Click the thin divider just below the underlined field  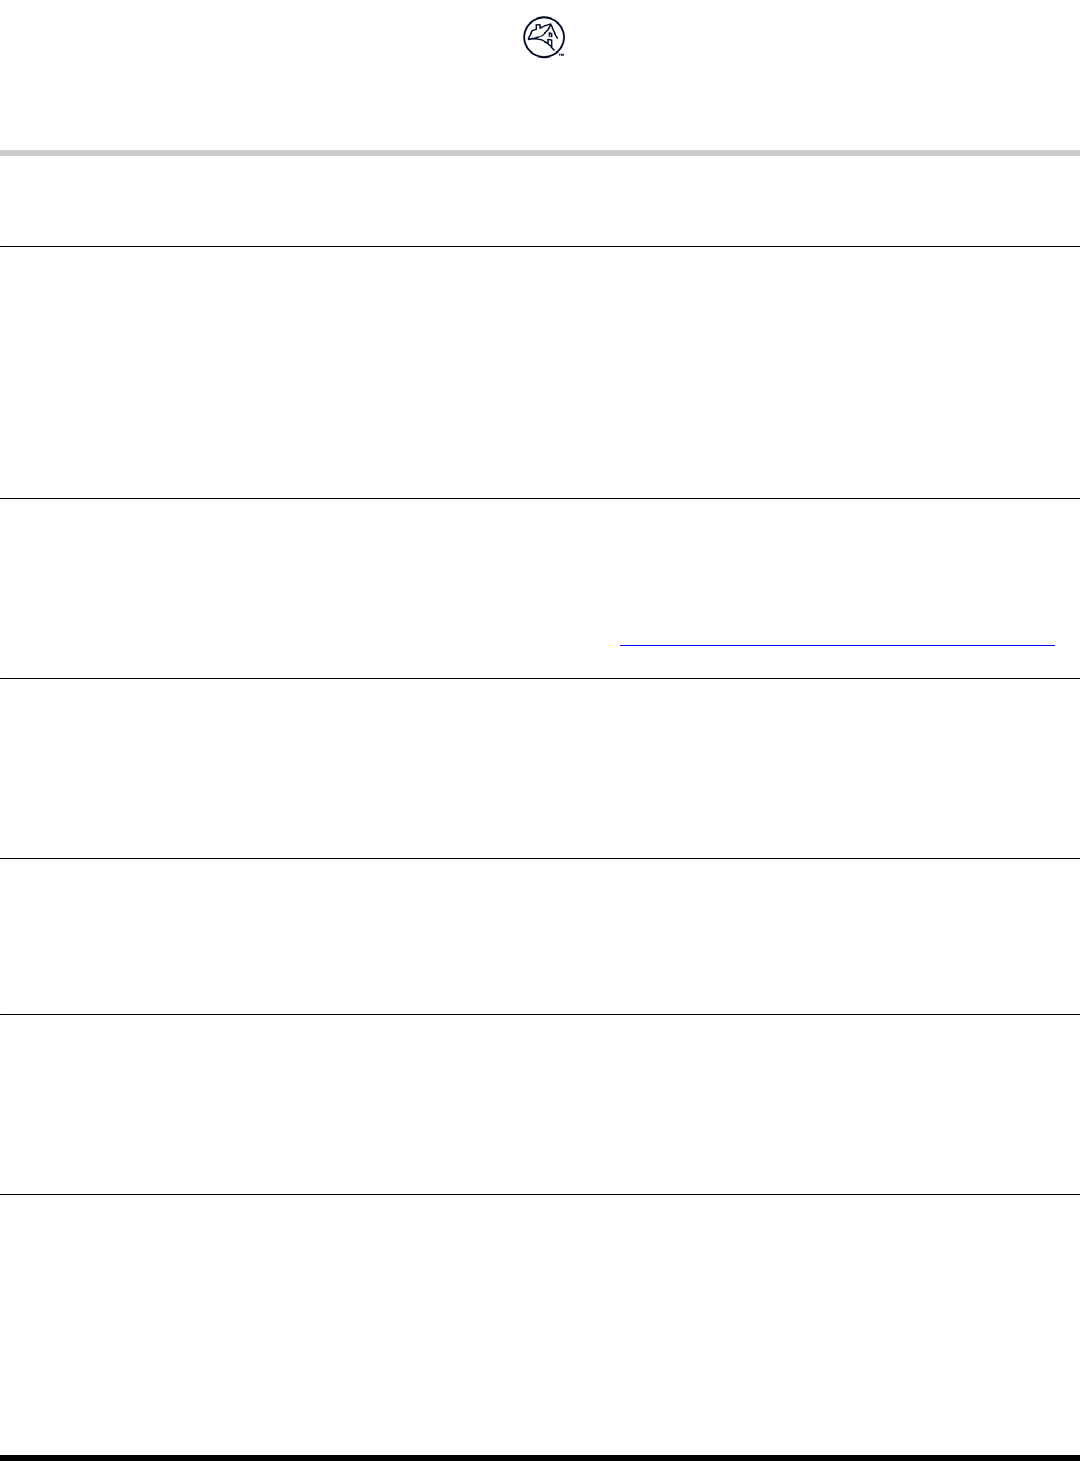[540, 679]
